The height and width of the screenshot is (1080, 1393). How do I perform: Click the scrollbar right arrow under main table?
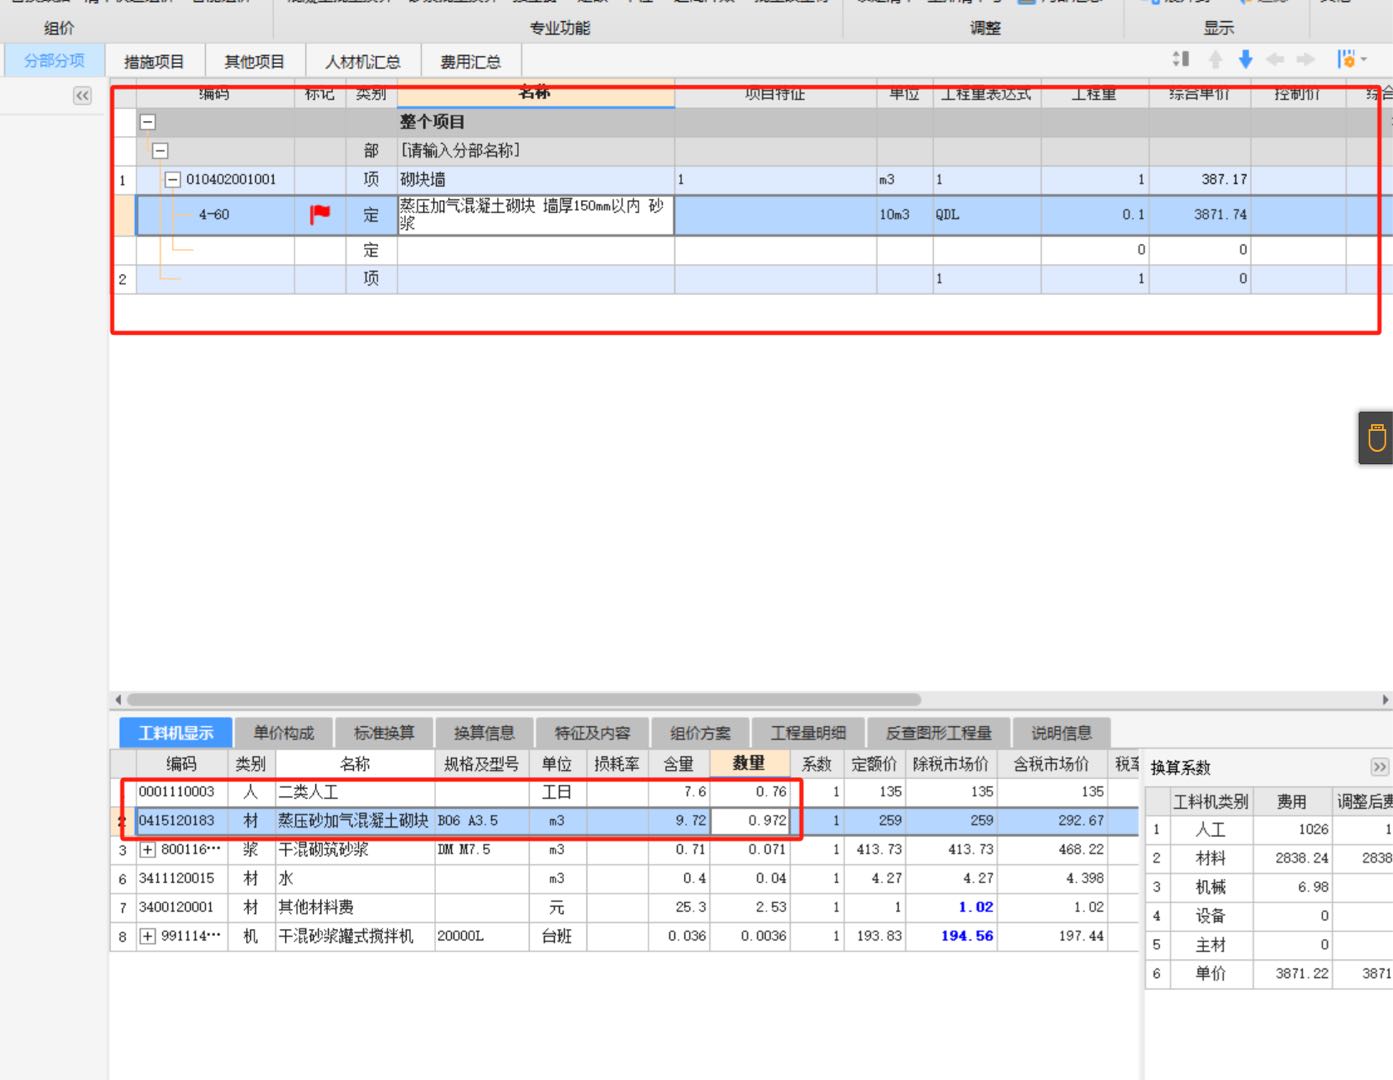pyautogui.click(x=1385, y=700)
